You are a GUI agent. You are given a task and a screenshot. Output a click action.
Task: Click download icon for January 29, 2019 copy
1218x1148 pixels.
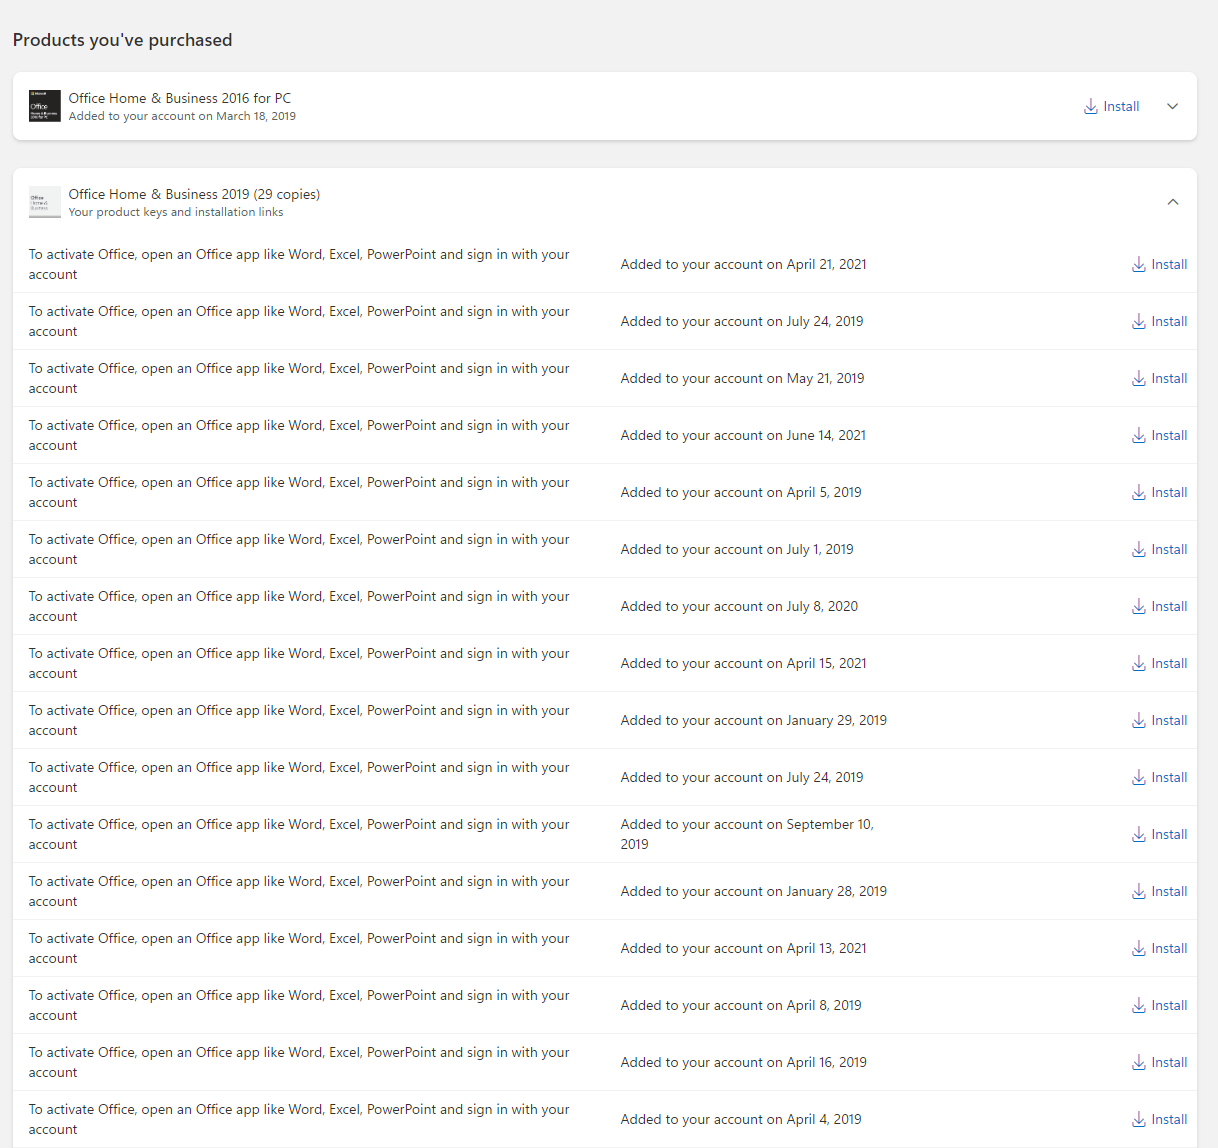coord(1139,720)
